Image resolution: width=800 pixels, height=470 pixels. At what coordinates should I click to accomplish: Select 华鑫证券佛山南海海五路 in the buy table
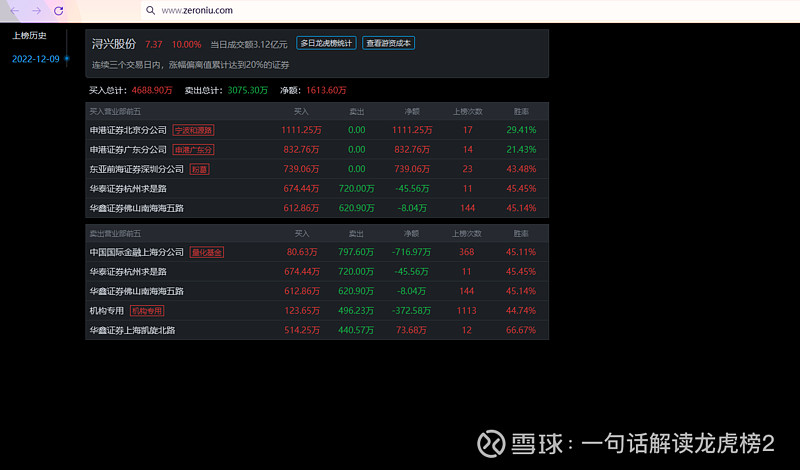pyautogui.click(x=137, y=208)
